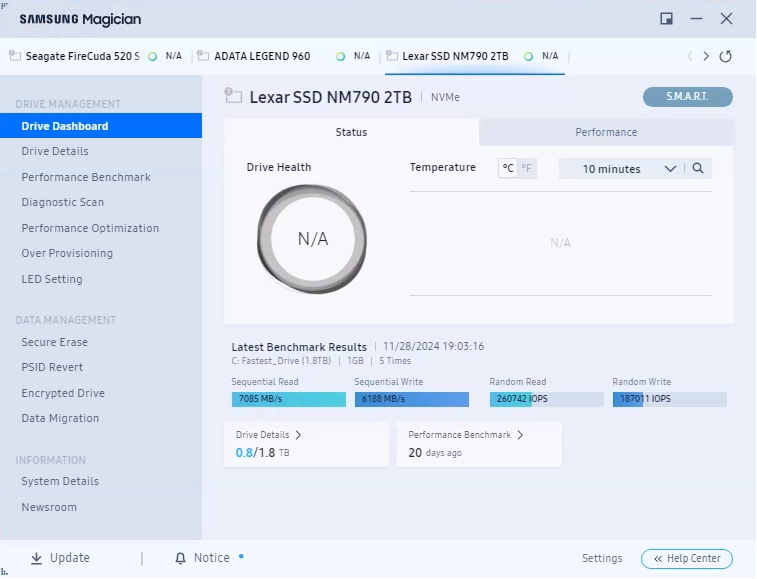Image resolution: width=757 pixels, height=579 pixels.
Task: Open Diagnostic Scan in sidebar
Action: click(63, 202)
